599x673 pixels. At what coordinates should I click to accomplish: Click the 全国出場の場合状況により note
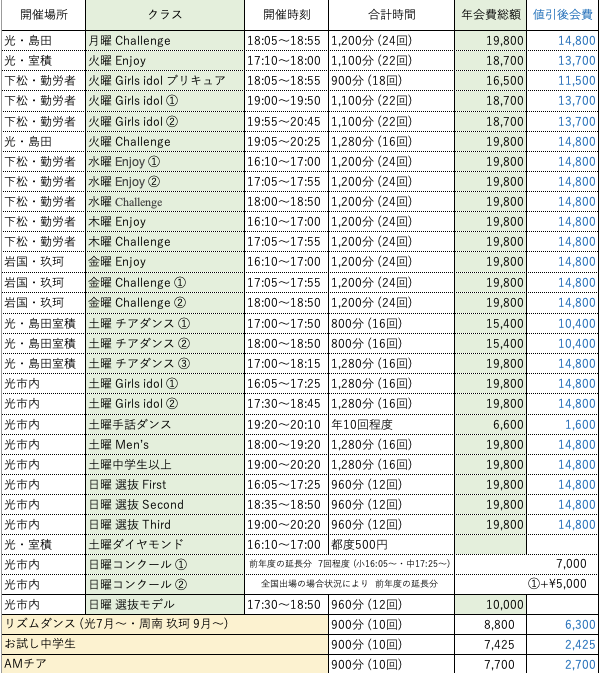349,584
